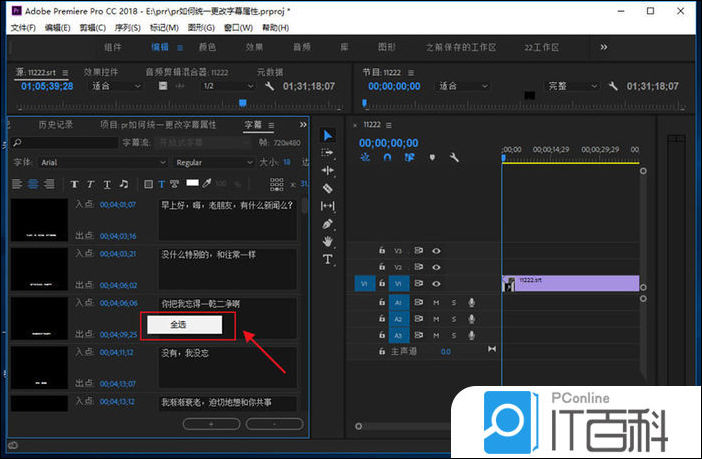702x459 pixels.
Task: Toggle lock on video track V2
Action: 381,268
